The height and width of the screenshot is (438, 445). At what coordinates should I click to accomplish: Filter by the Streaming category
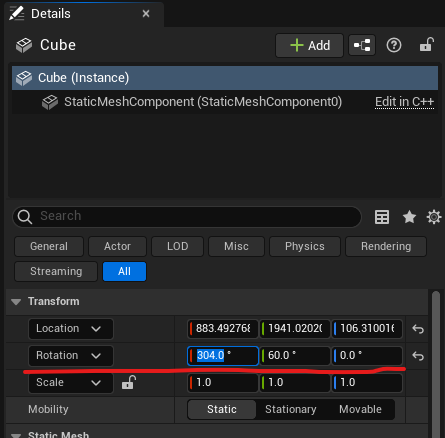(56, 271)
